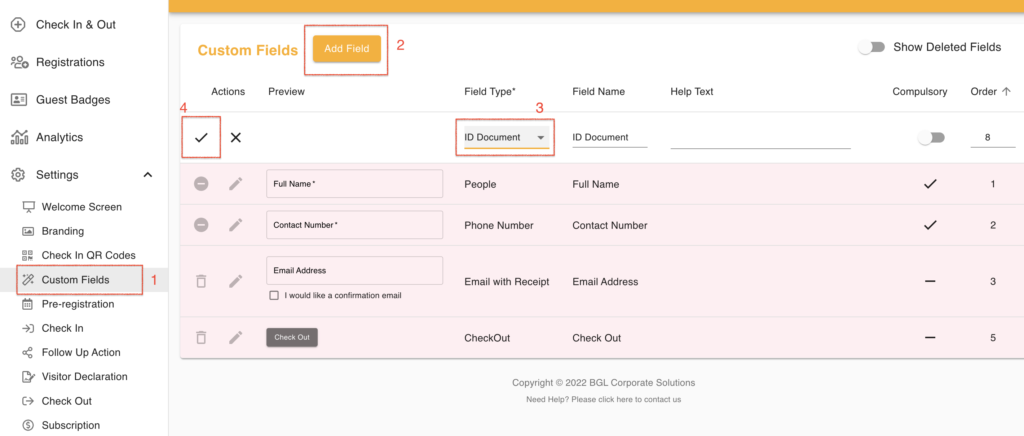Enable Compulsory toggle for ID Document
The width and height of the screenshot is (1024, 436).
[x=930, y=138]
